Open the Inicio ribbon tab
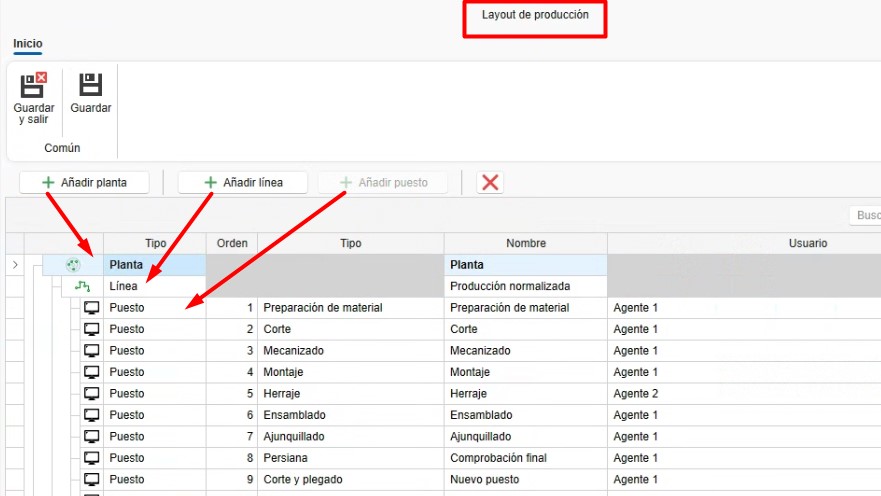This screenshot has width=881, height=496. tap(28, 43)
